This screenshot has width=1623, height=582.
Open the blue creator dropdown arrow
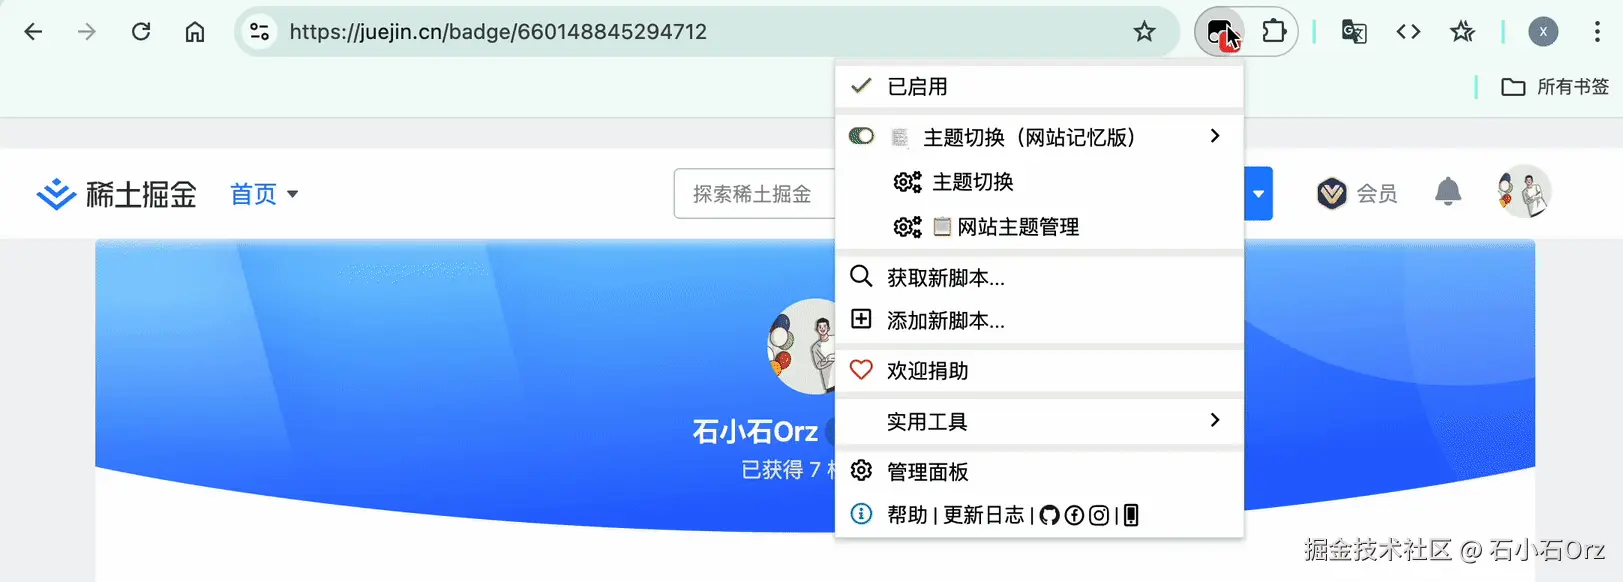(x=1258, y=194)
